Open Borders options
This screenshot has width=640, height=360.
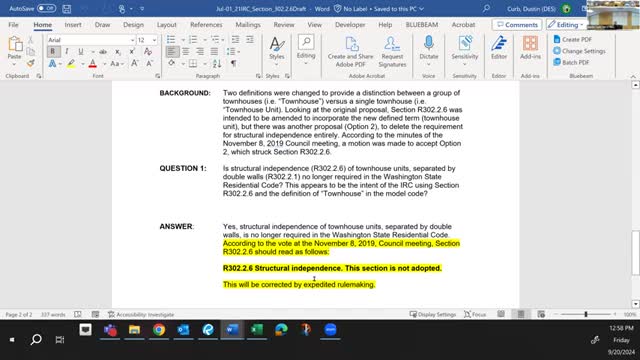click(193, 63)
